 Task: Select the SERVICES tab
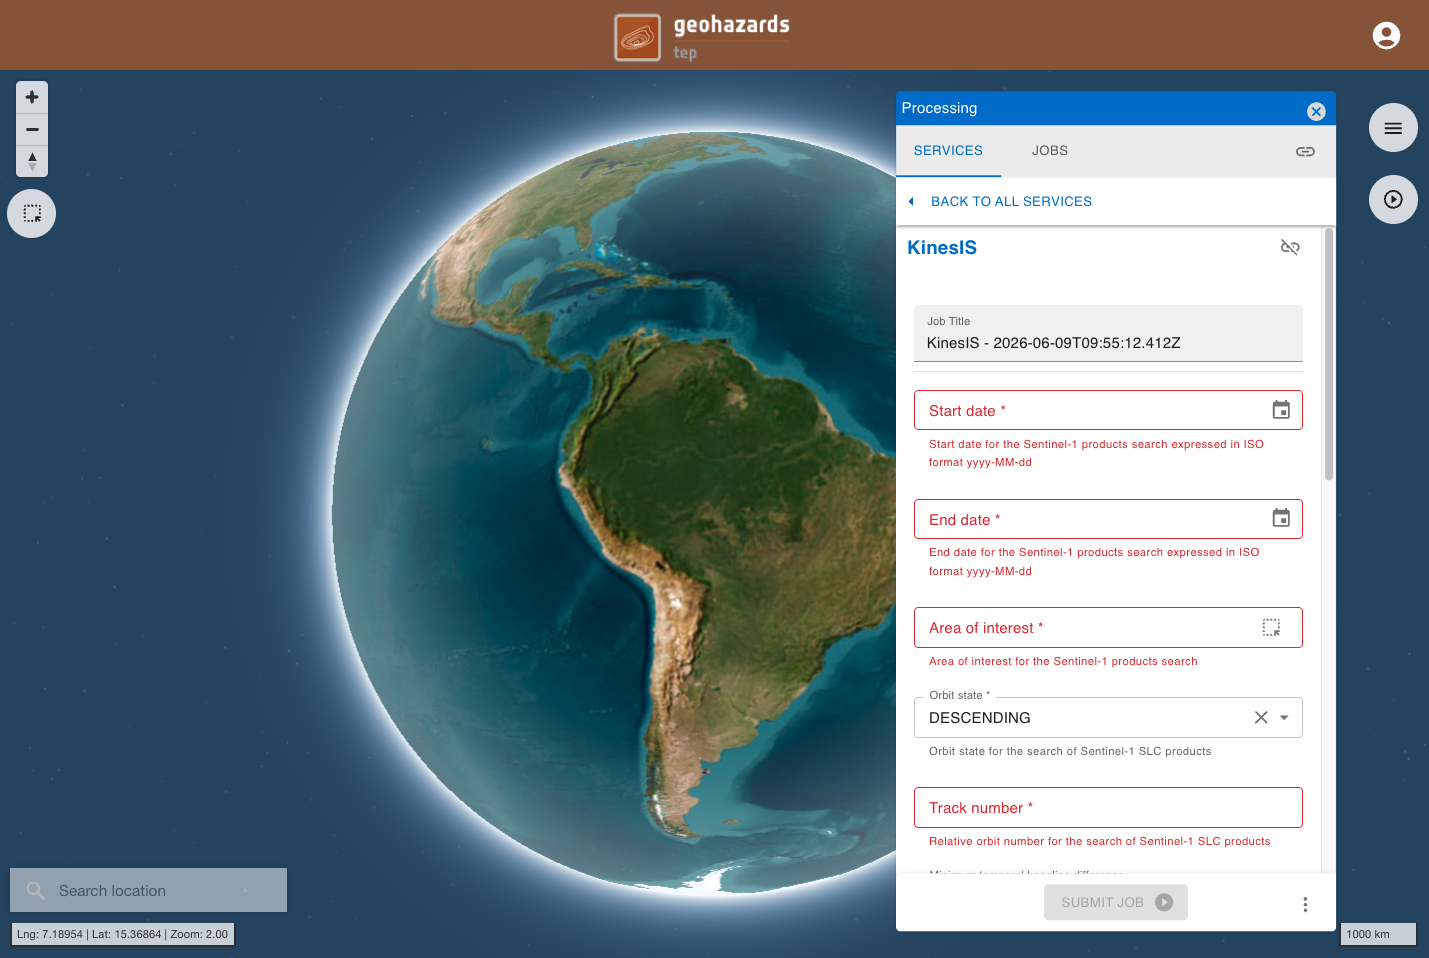[948, 151]
